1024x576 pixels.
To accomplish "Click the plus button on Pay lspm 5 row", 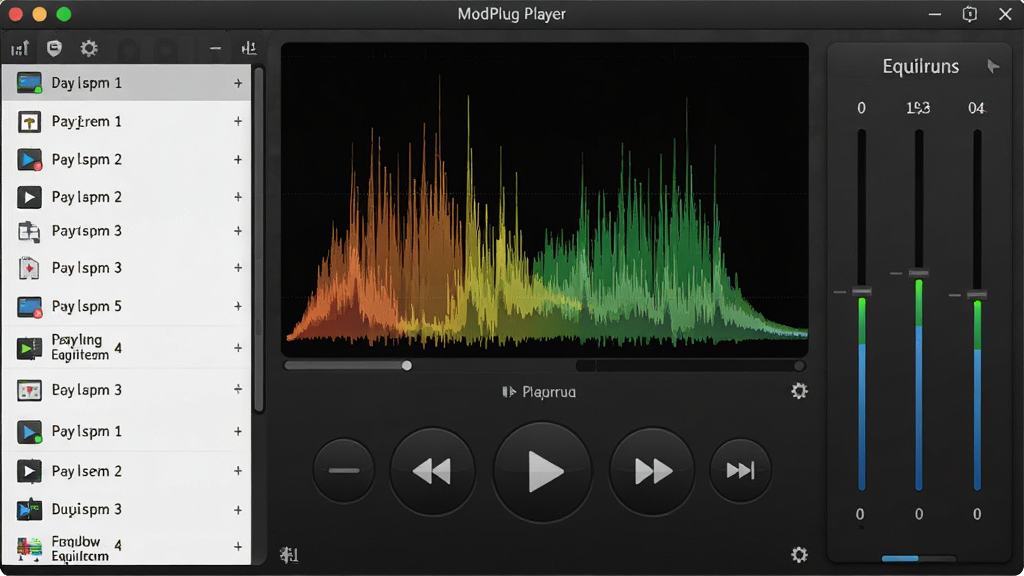I will tap(238, 306).
